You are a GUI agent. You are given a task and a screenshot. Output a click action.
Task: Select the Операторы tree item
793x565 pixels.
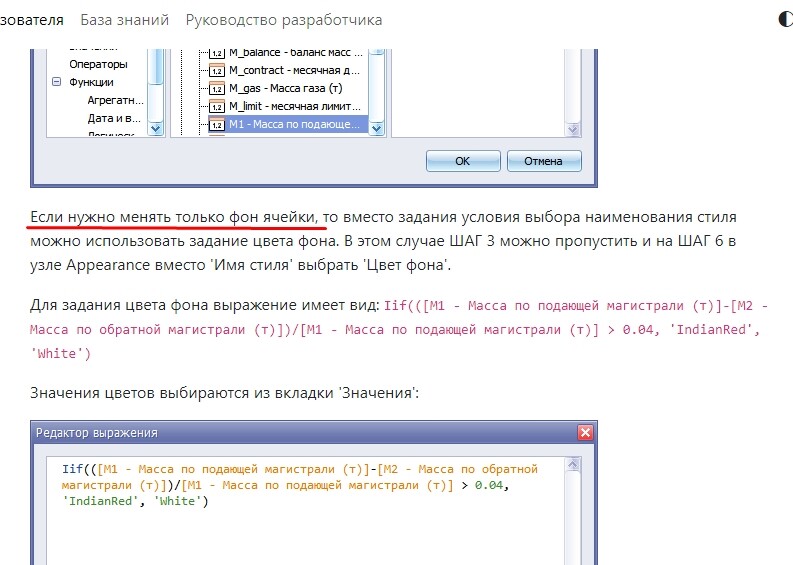click(x=98, y=64)
